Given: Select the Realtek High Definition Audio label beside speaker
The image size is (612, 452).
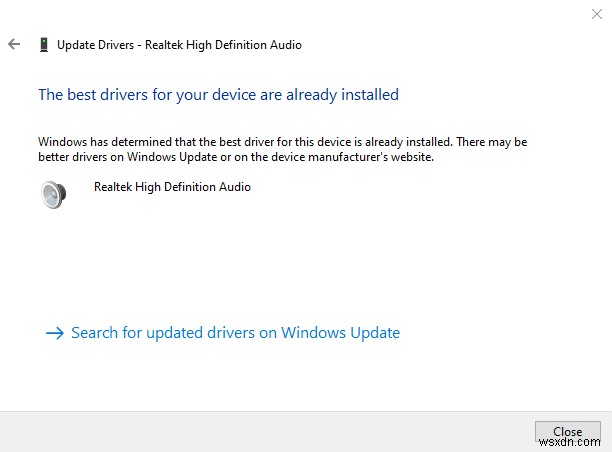Looking at the screenshot, I should pos(172,187).
